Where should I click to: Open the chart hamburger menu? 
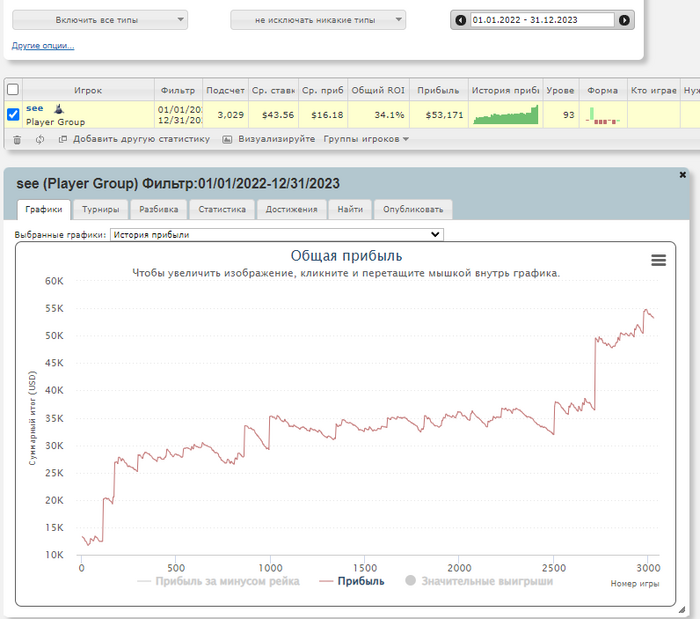pos(658,260)
